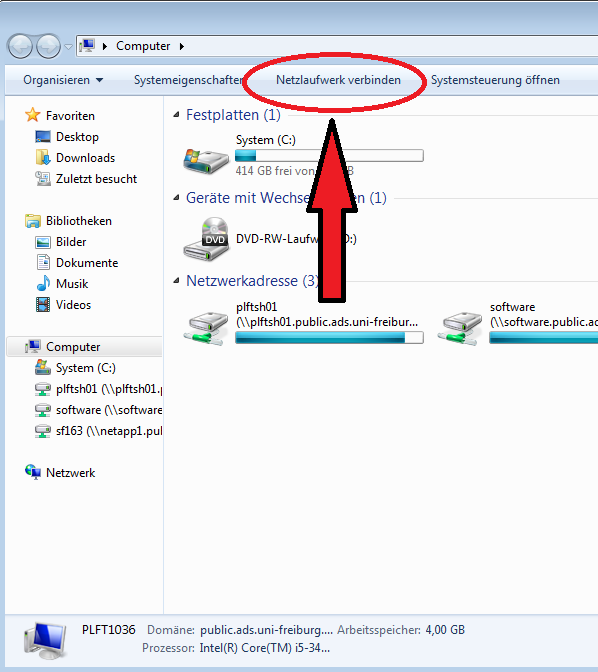Open the System (C:) hard drive icon
The height and width of the screenshot is (672, 598).
click(206, 161)
